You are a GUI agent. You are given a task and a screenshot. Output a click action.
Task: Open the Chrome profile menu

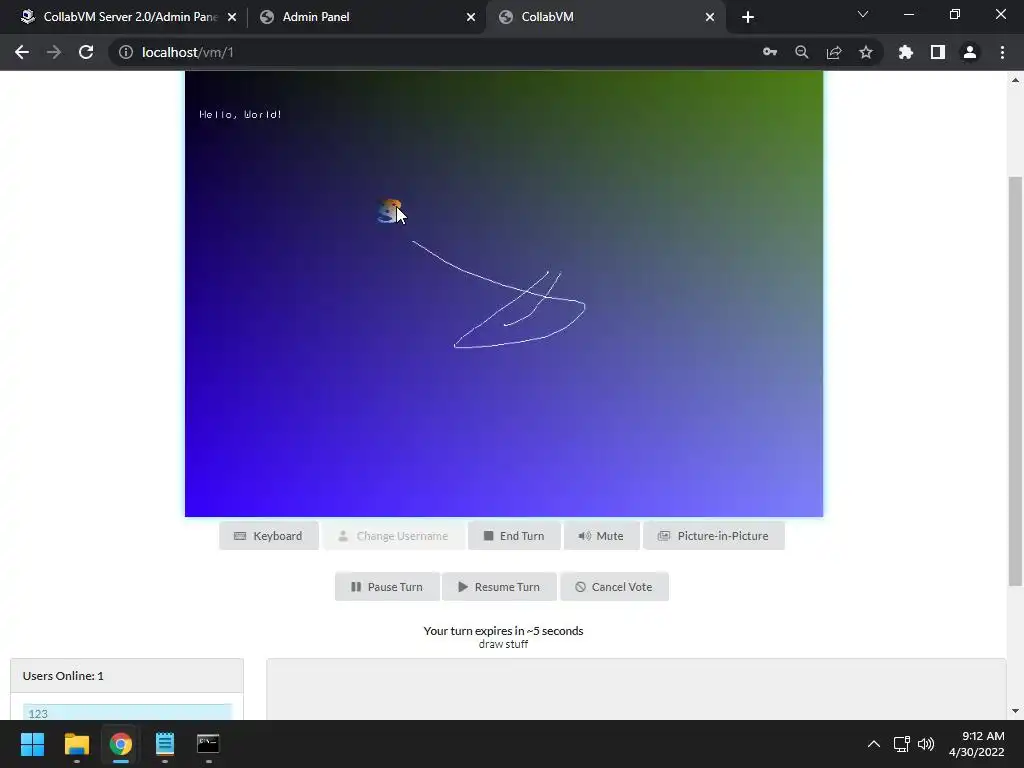coord(970,52)
